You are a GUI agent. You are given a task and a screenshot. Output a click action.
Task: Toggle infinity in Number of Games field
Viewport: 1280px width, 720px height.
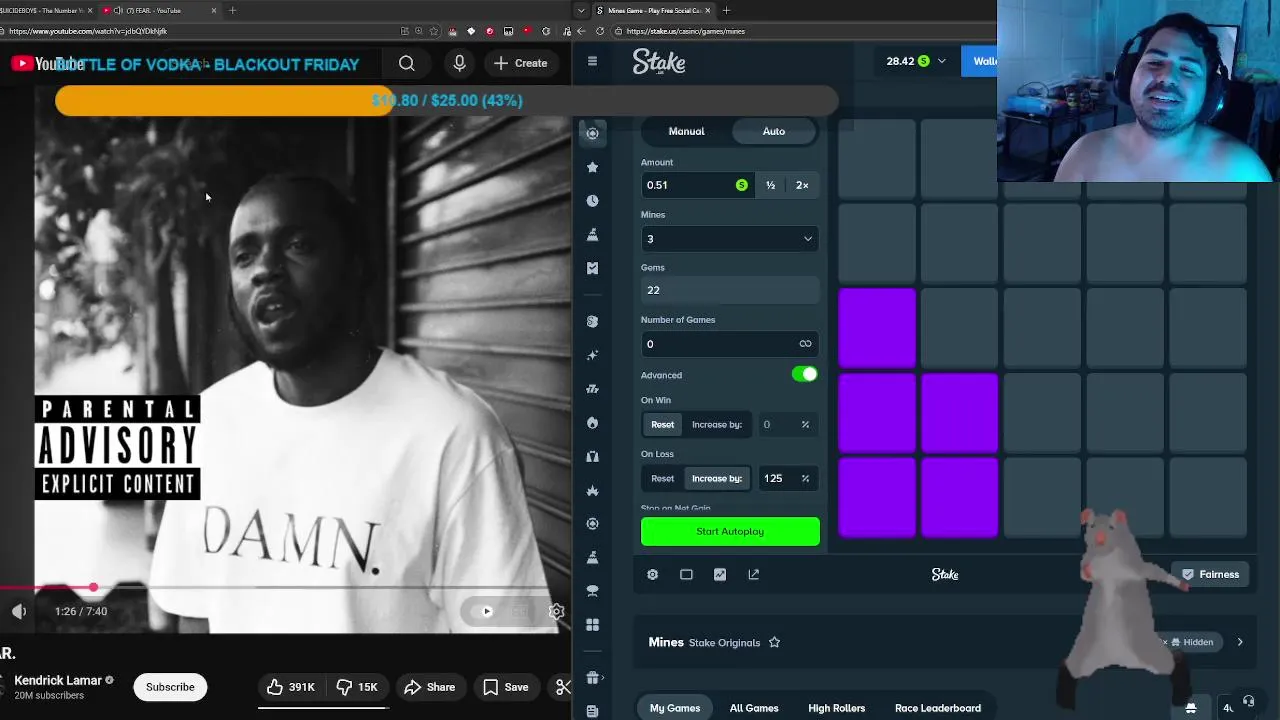[x=805, y=344]
